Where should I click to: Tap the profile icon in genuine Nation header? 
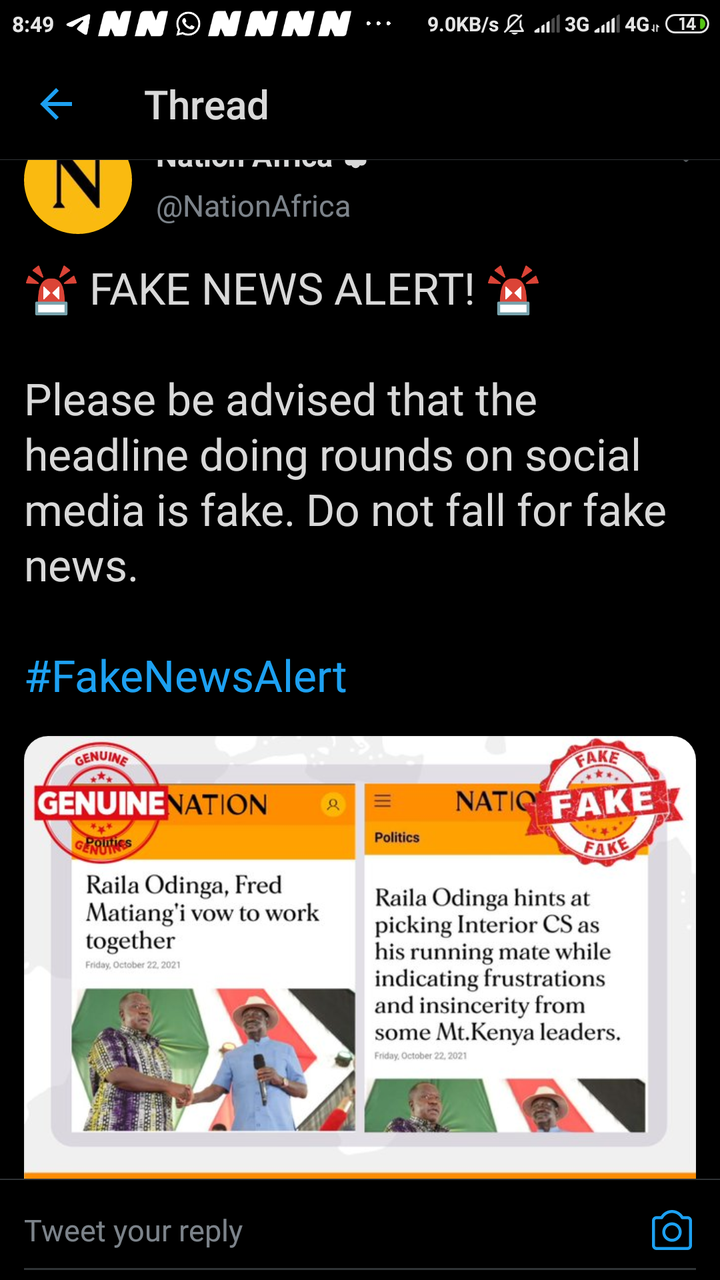(332, 804)
